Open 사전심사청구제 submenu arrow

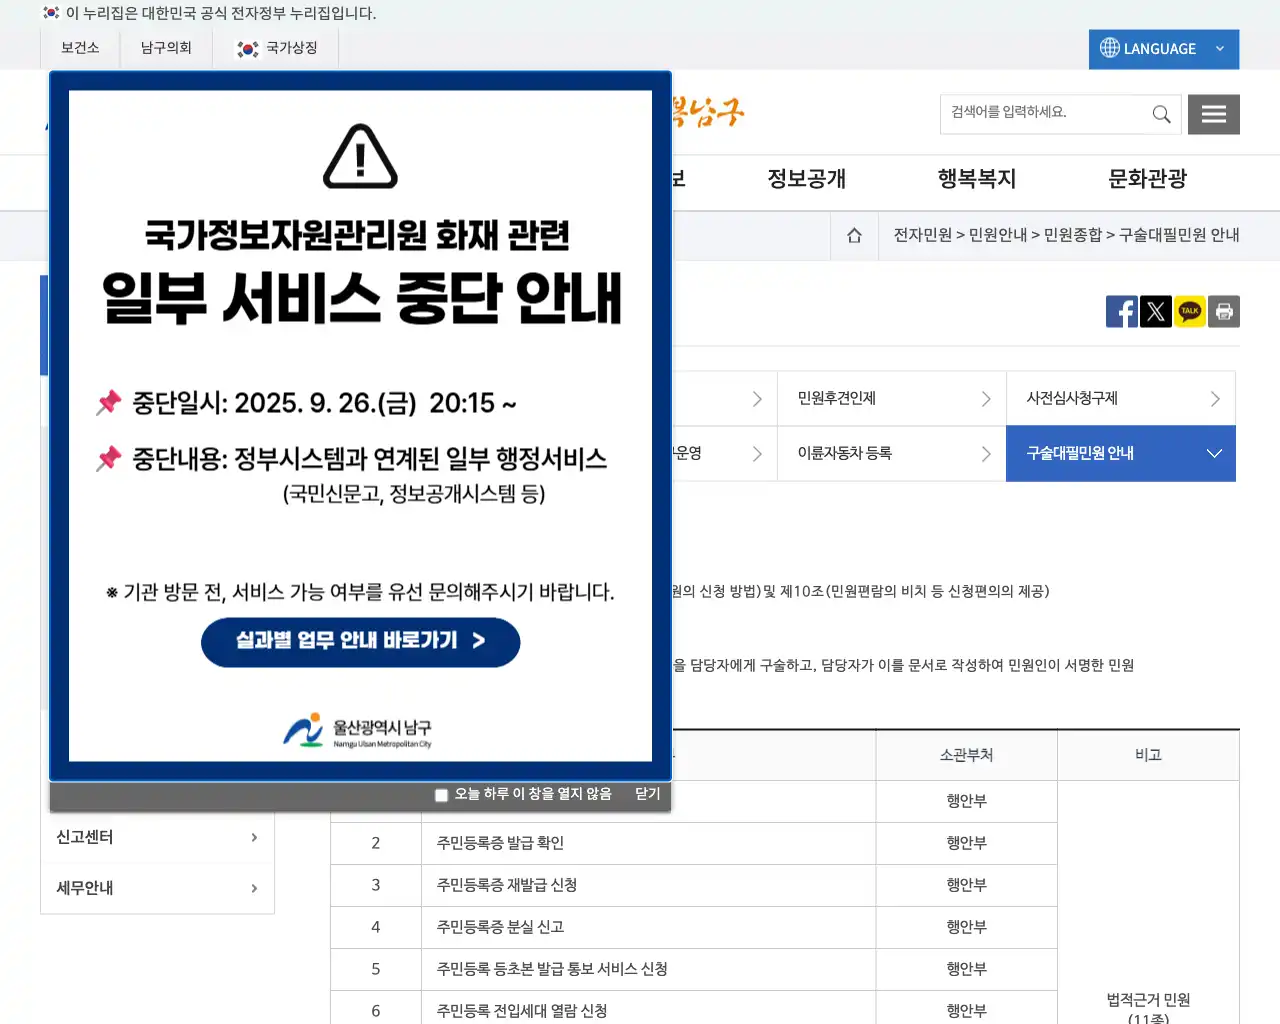click(1215, 399)
